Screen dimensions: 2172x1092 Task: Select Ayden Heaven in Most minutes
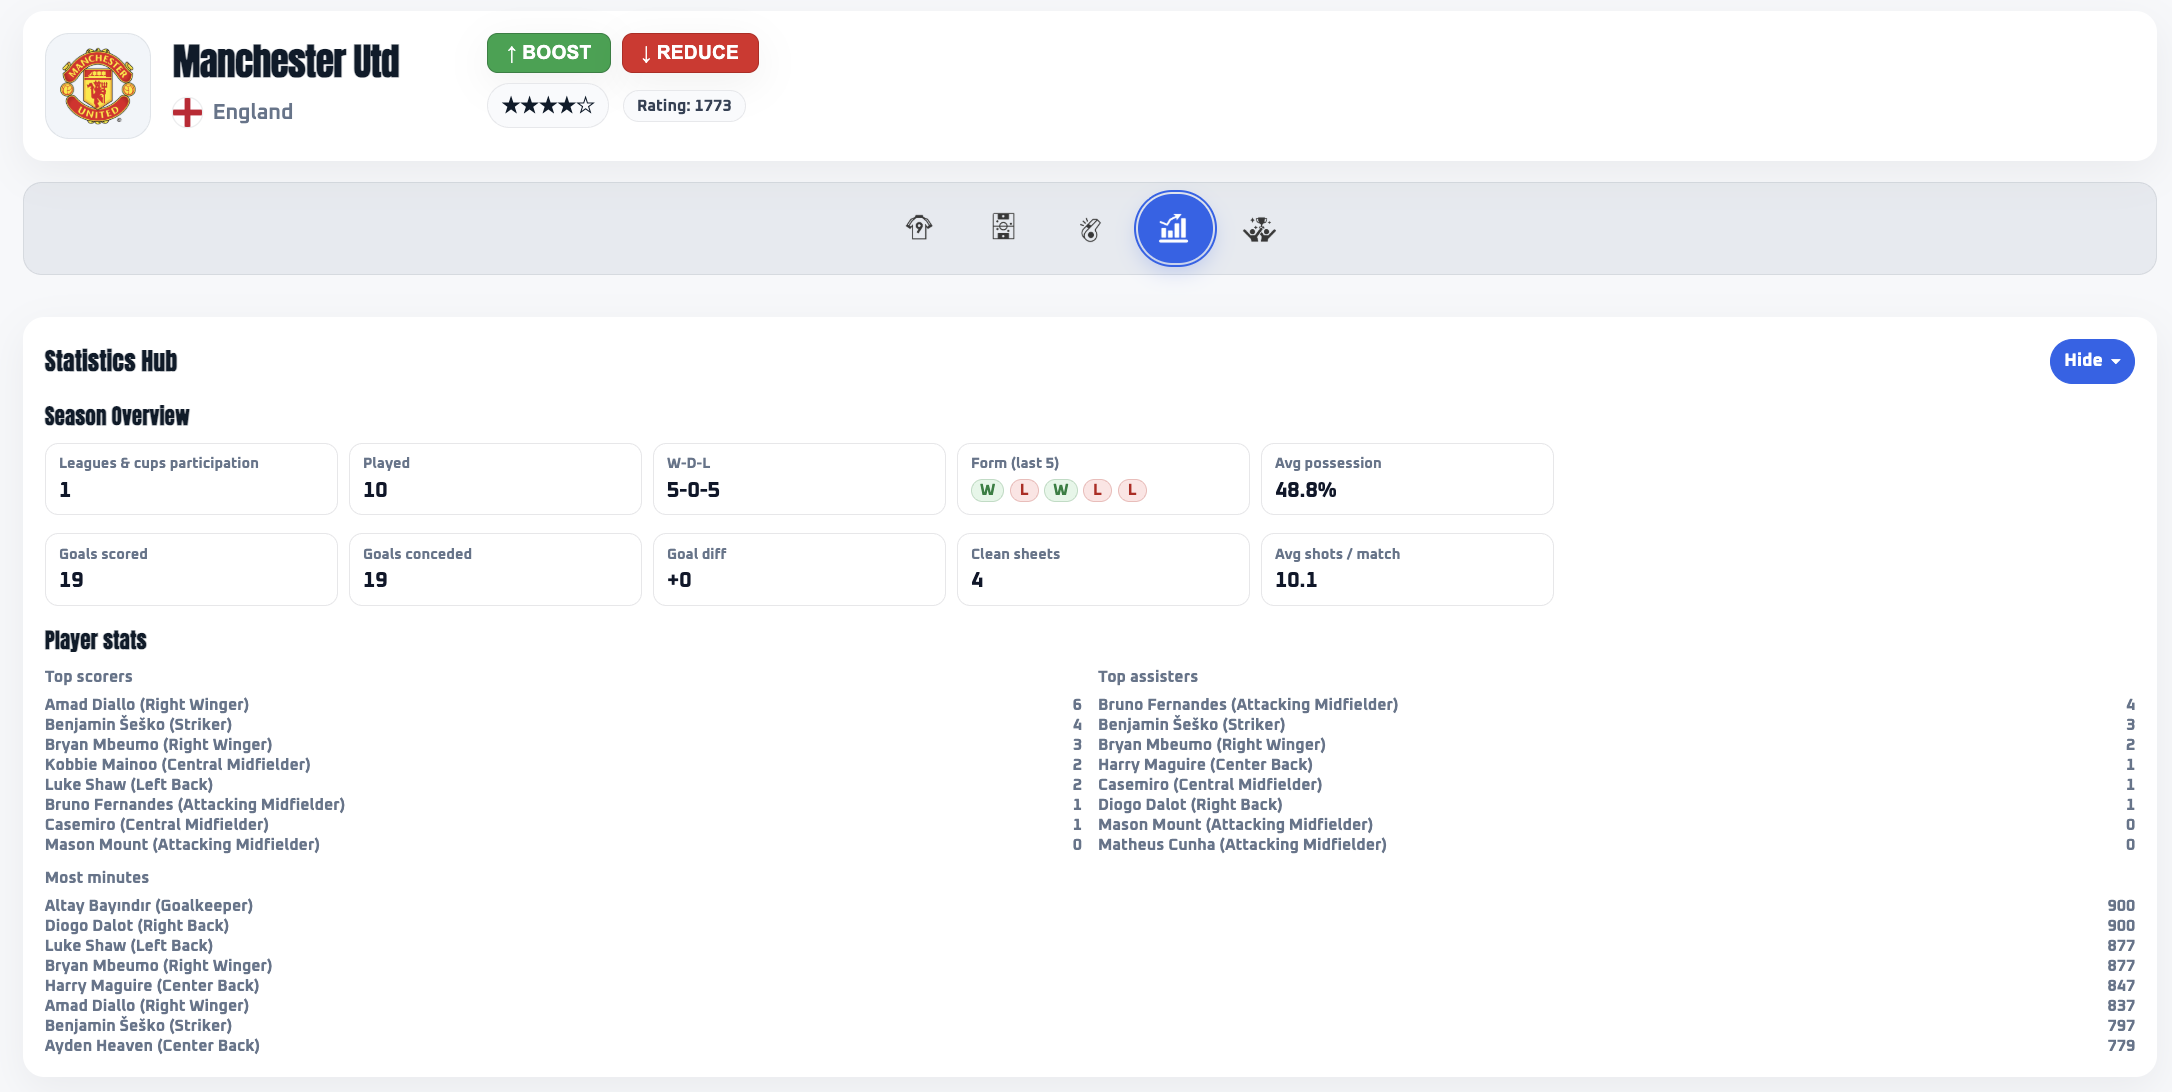tap(1090, 1046)
